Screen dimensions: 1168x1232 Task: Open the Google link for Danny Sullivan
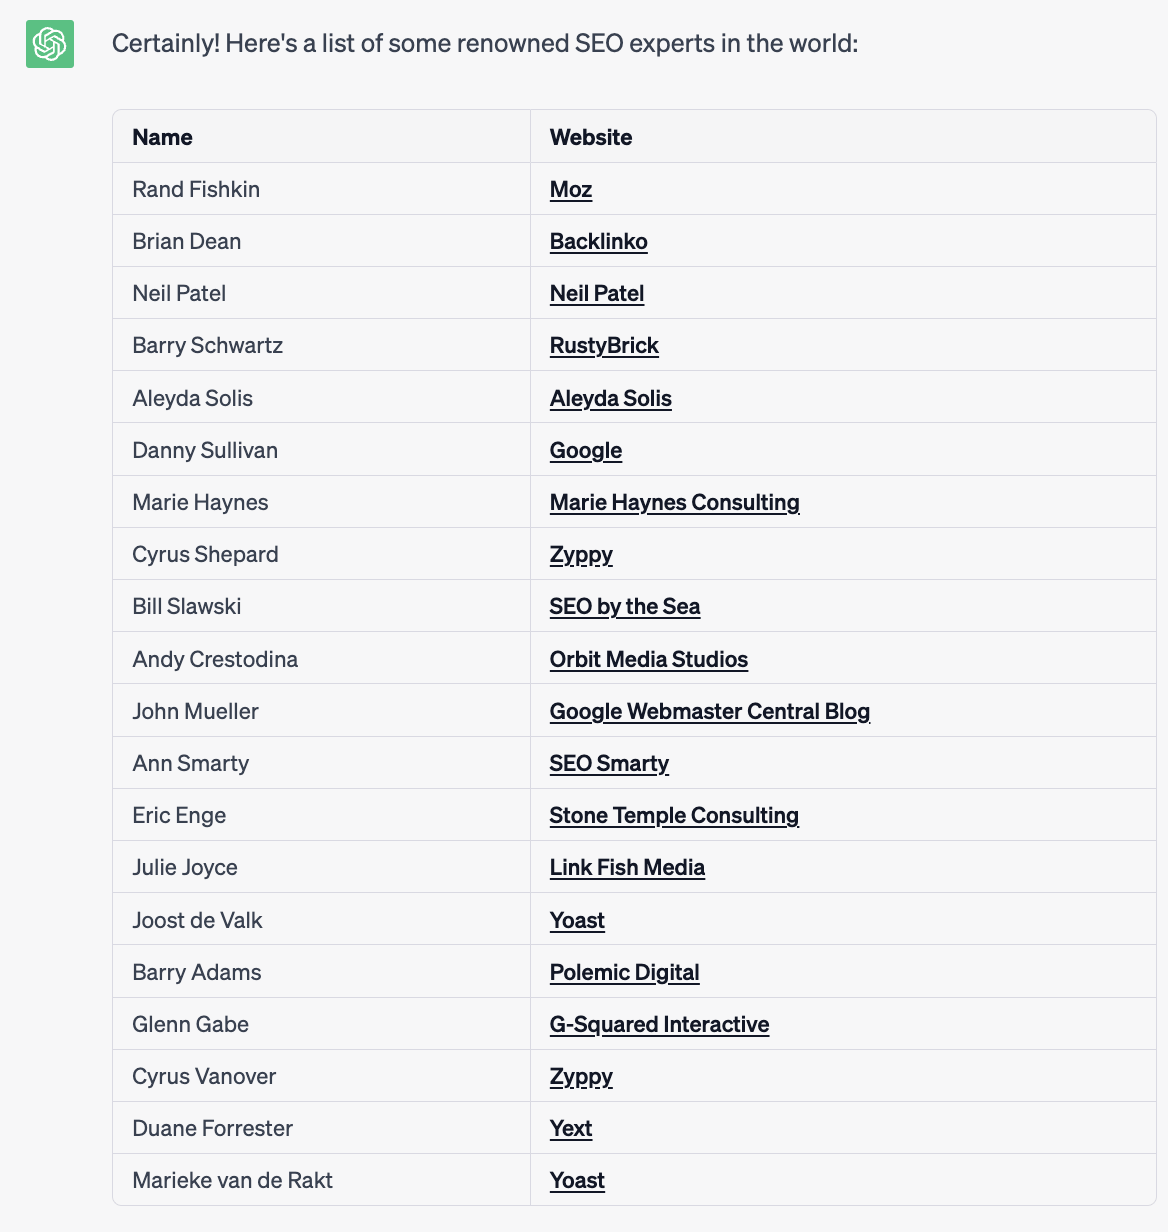coord(585,450)
